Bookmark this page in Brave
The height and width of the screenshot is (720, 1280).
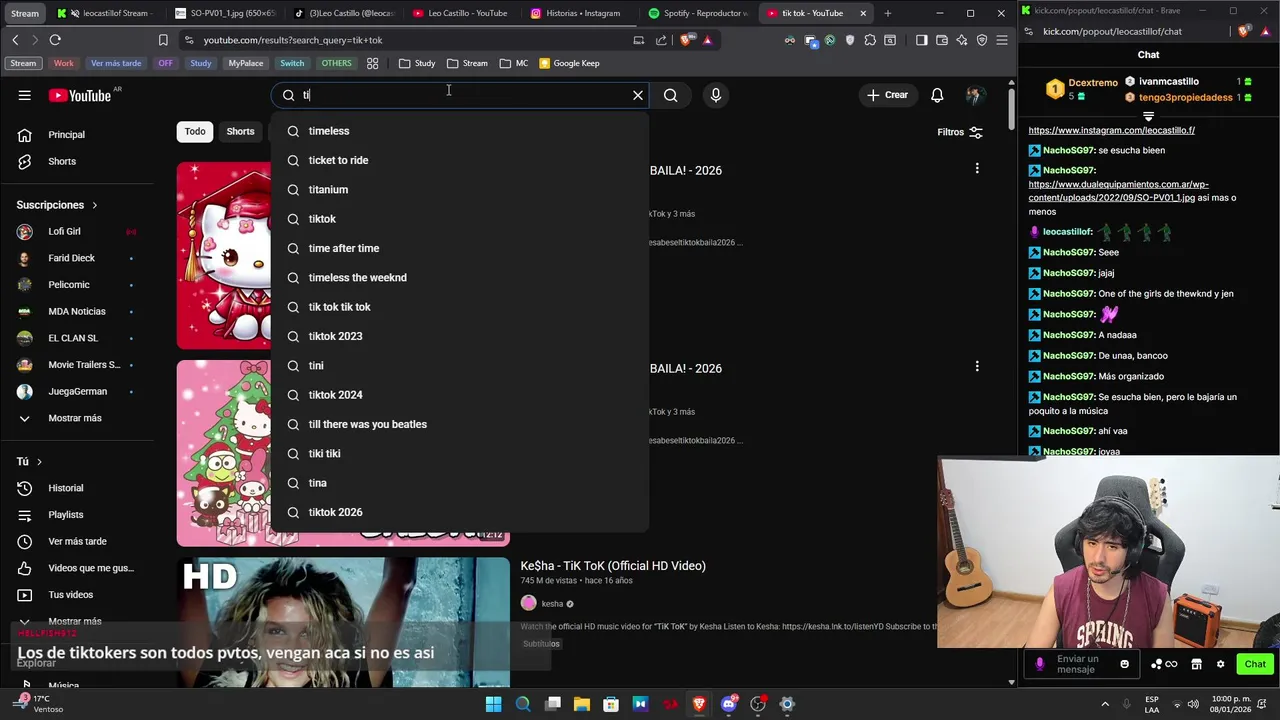pyautogui.click(x=163, y=40)
